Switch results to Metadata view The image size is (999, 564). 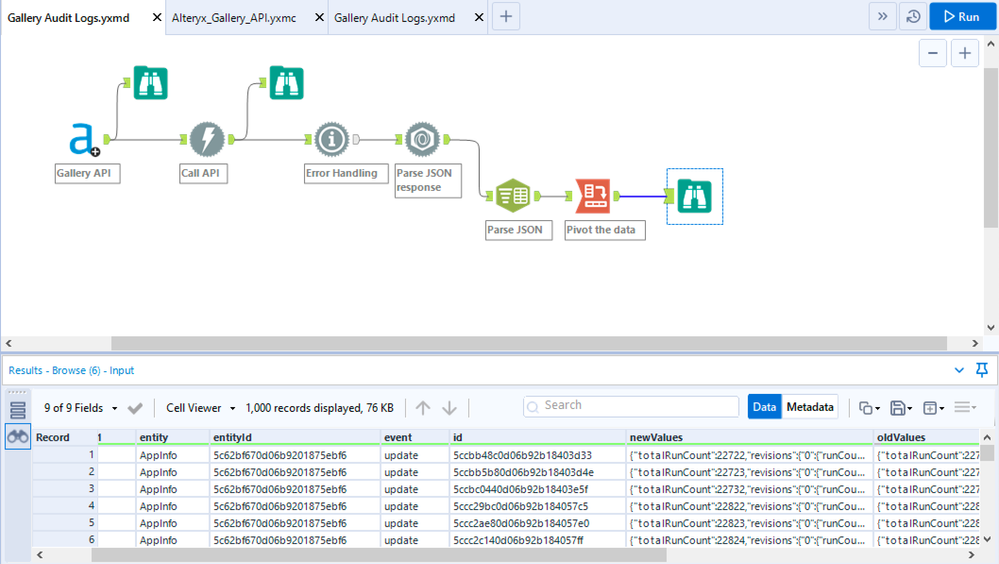810,407
